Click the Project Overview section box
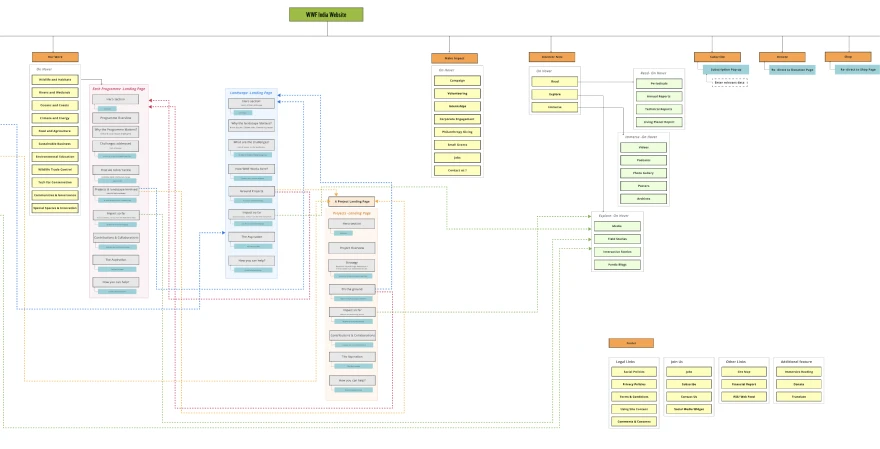880x449 pixels. (352, 248)
